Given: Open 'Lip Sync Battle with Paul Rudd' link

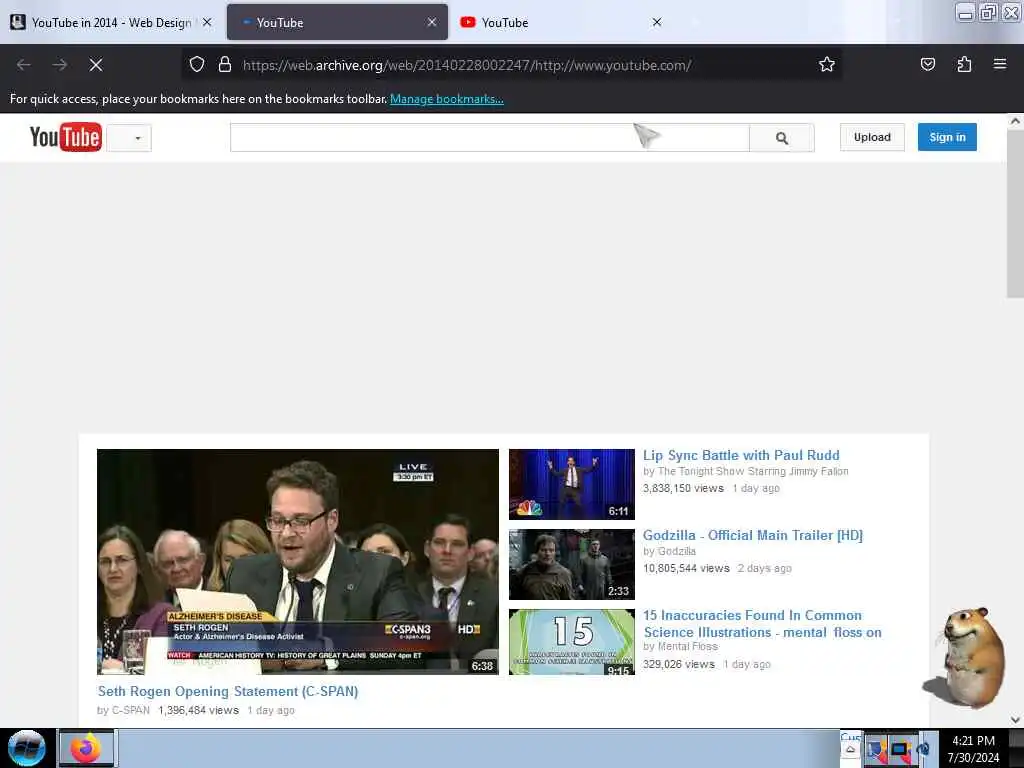Looking at the screenshot, I should click(741, 456).
